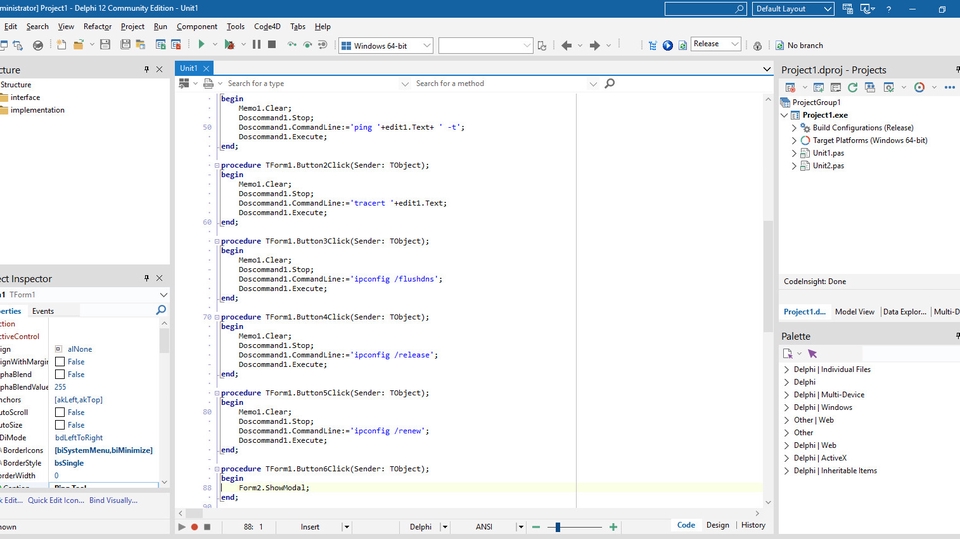Click the Trace Into debug icon
Image resolution: width=960 pixels, height=539 pixels.
(292, 45)
